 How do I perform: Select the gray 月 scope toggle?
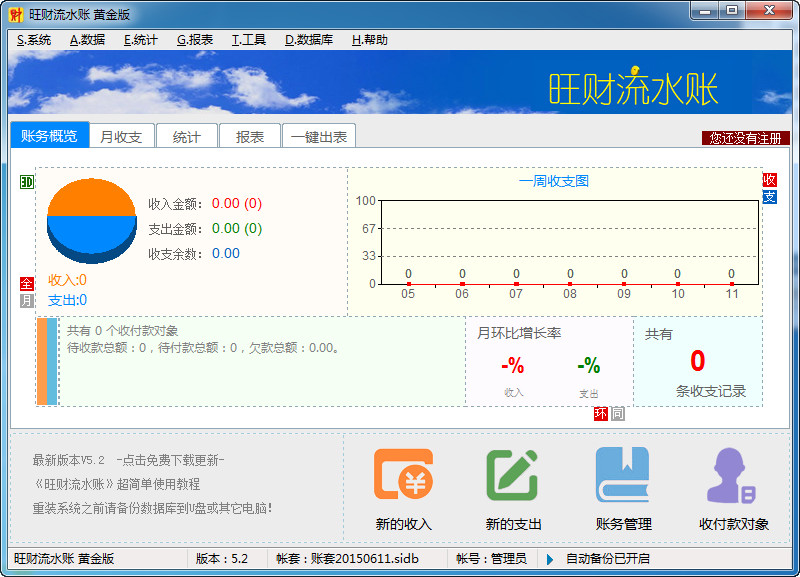click(27, 300)
